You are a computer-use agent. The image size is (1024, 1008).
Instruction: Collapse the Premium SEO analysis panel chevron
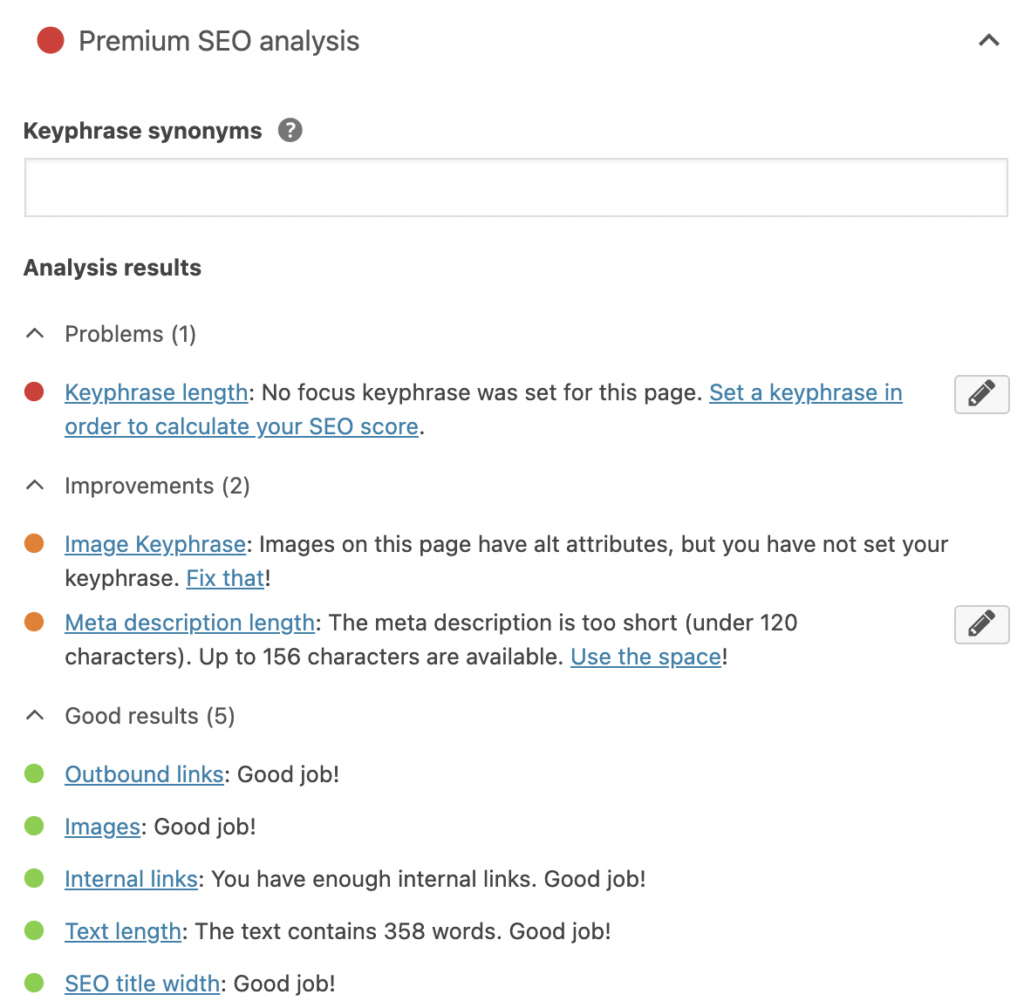click(x=988, y=41)
